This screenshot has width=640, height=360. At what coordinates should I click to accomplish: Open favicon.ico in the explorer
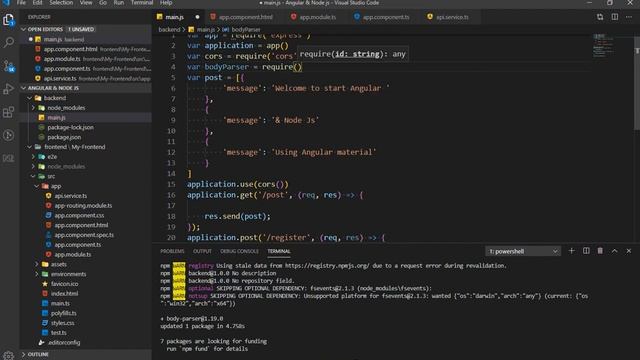click(x=86, y=284)
